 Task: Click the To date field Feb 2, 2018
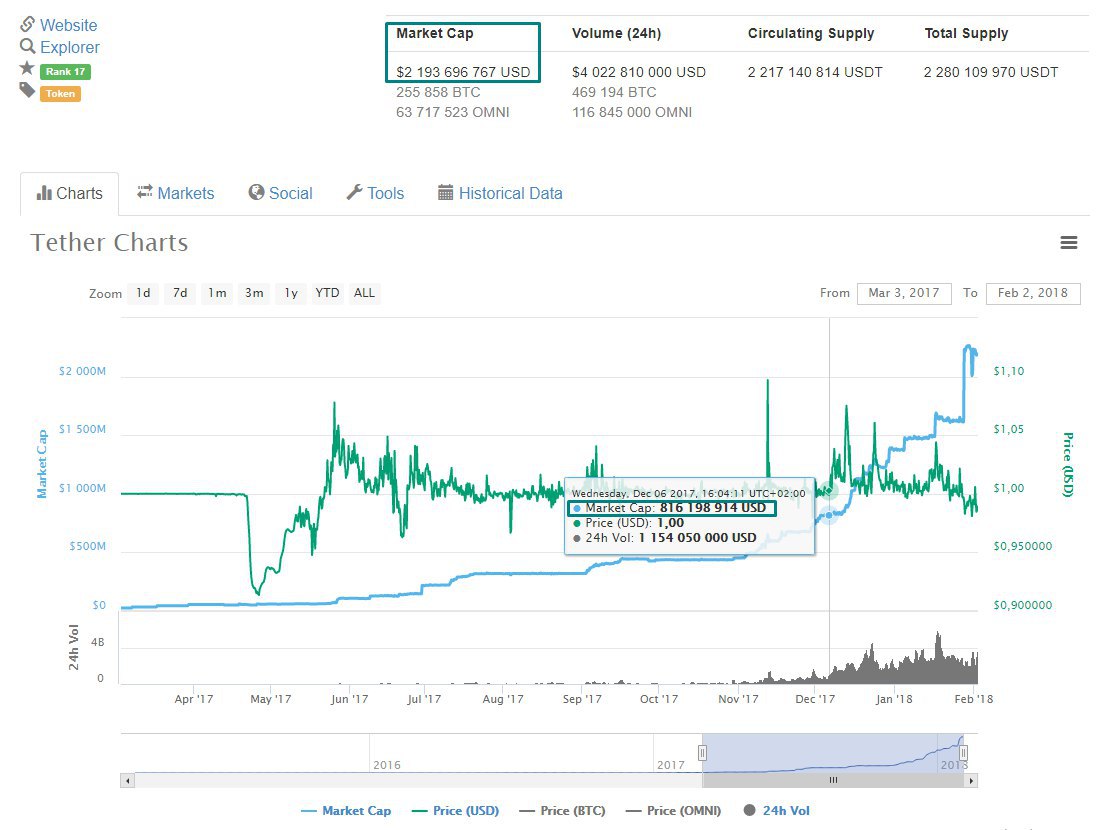point(1033,293)
